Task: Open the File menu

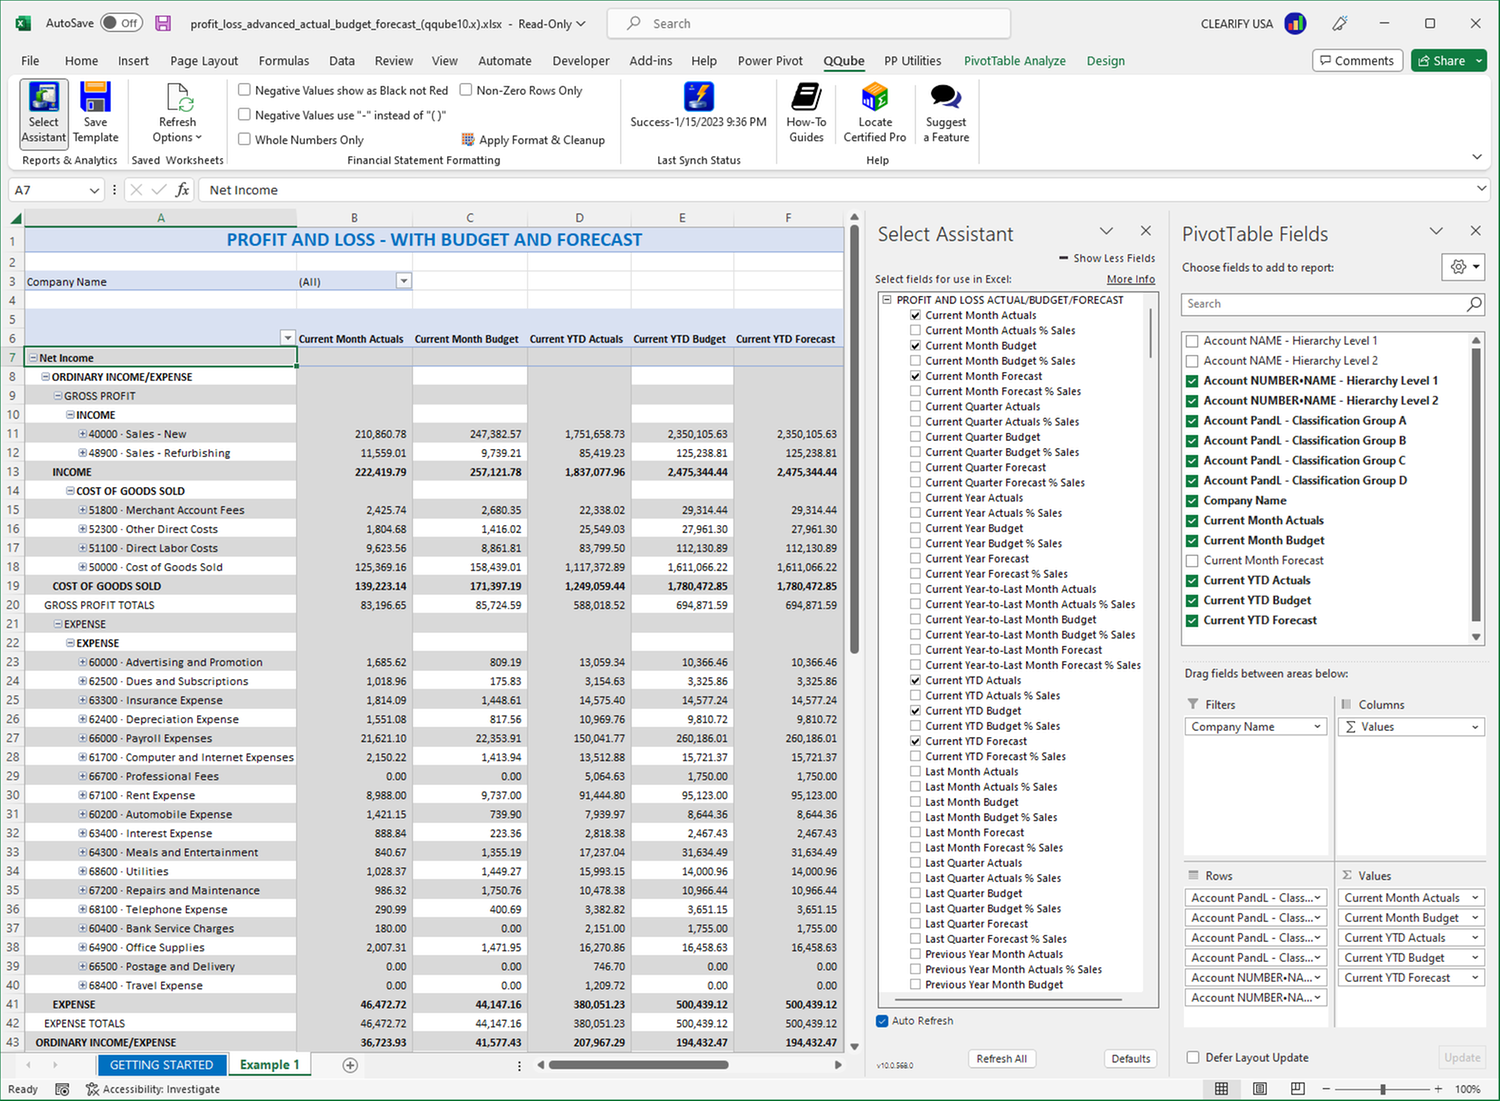Action: (x=30, y=61)
